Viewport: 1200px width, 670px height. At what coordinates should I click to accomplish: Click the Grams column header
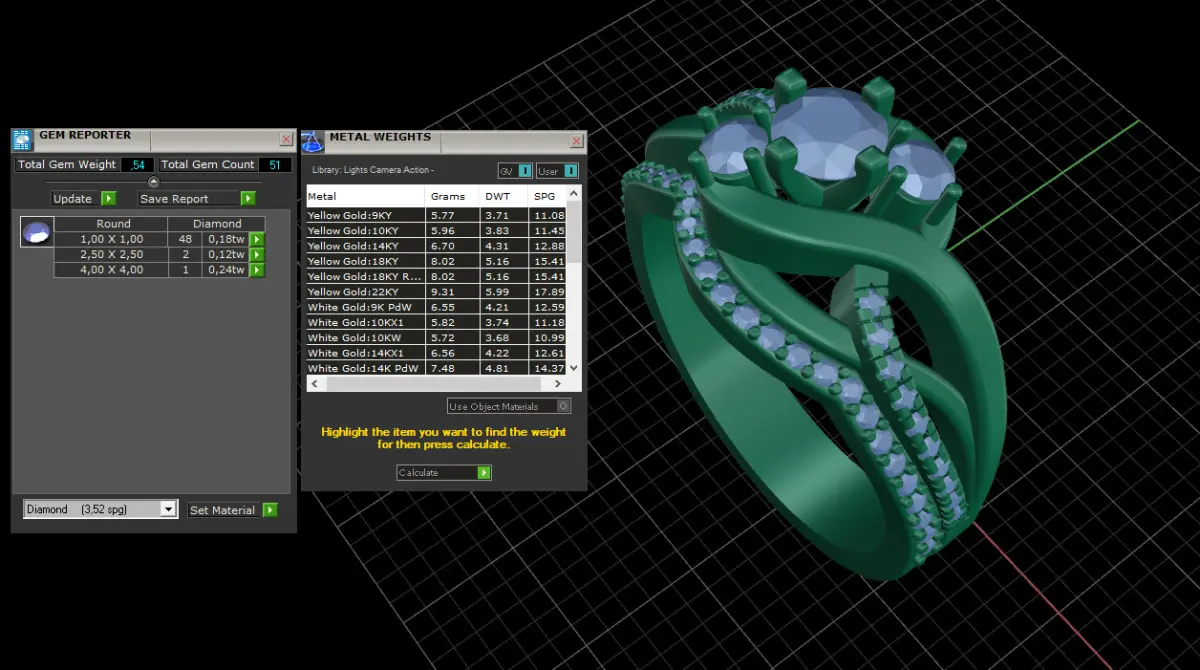453,196
